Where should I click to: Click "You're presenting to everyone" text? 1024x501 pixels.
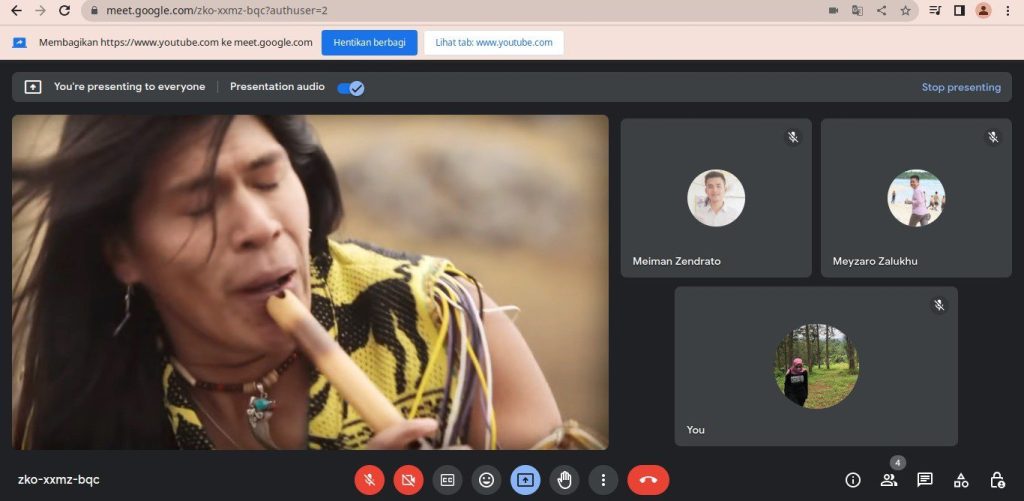point(129,87)
